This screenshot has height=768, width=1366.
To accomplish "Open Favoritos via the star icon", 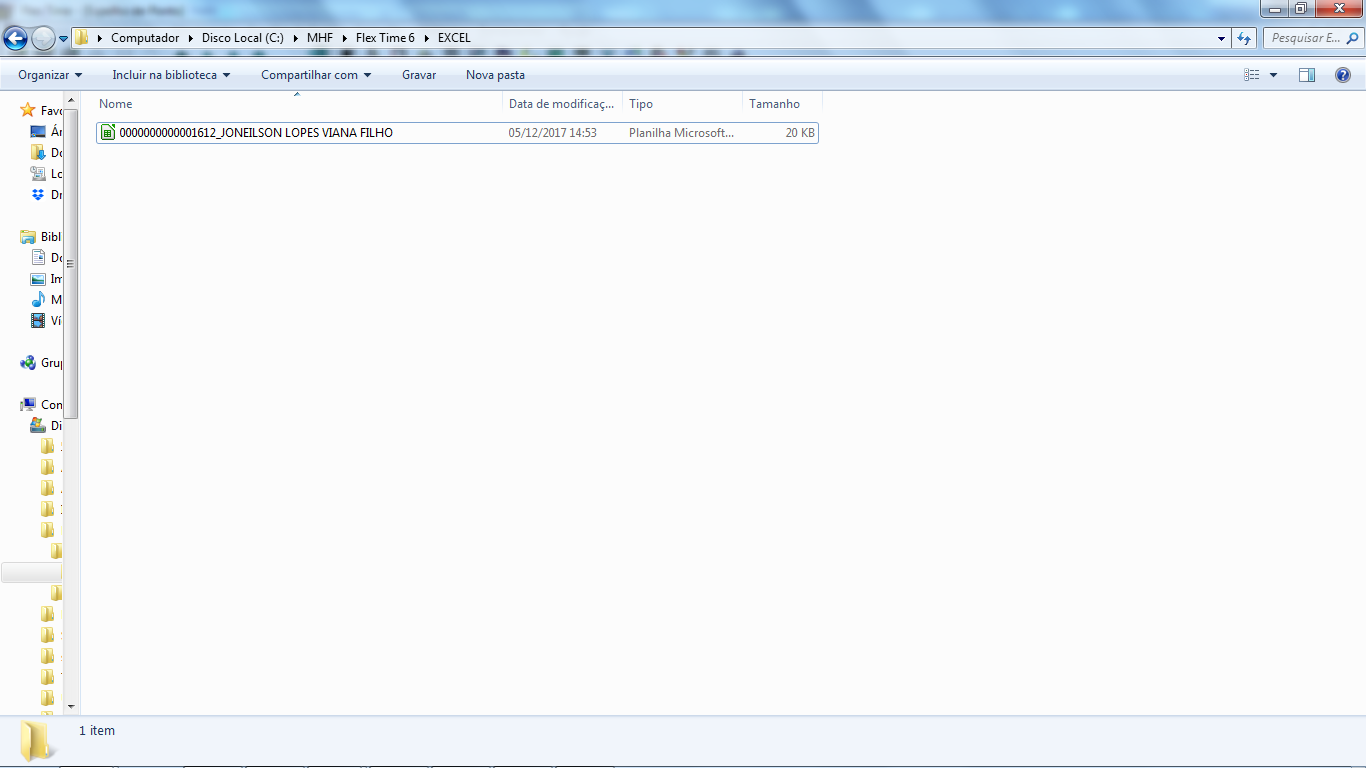I will click(28, 110).
